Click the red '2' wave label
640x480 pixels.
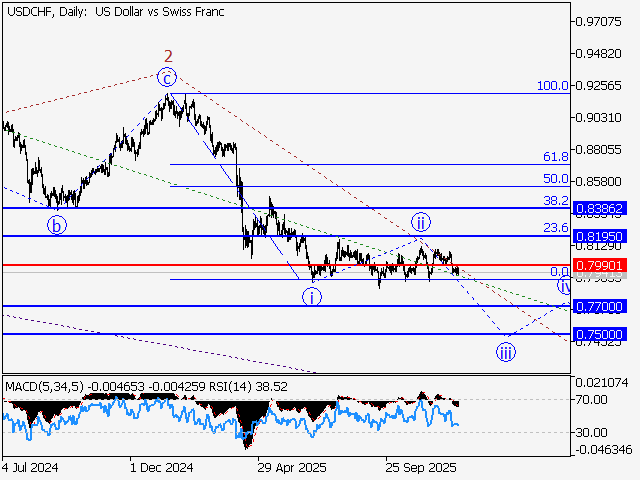[x=169, y=56]
